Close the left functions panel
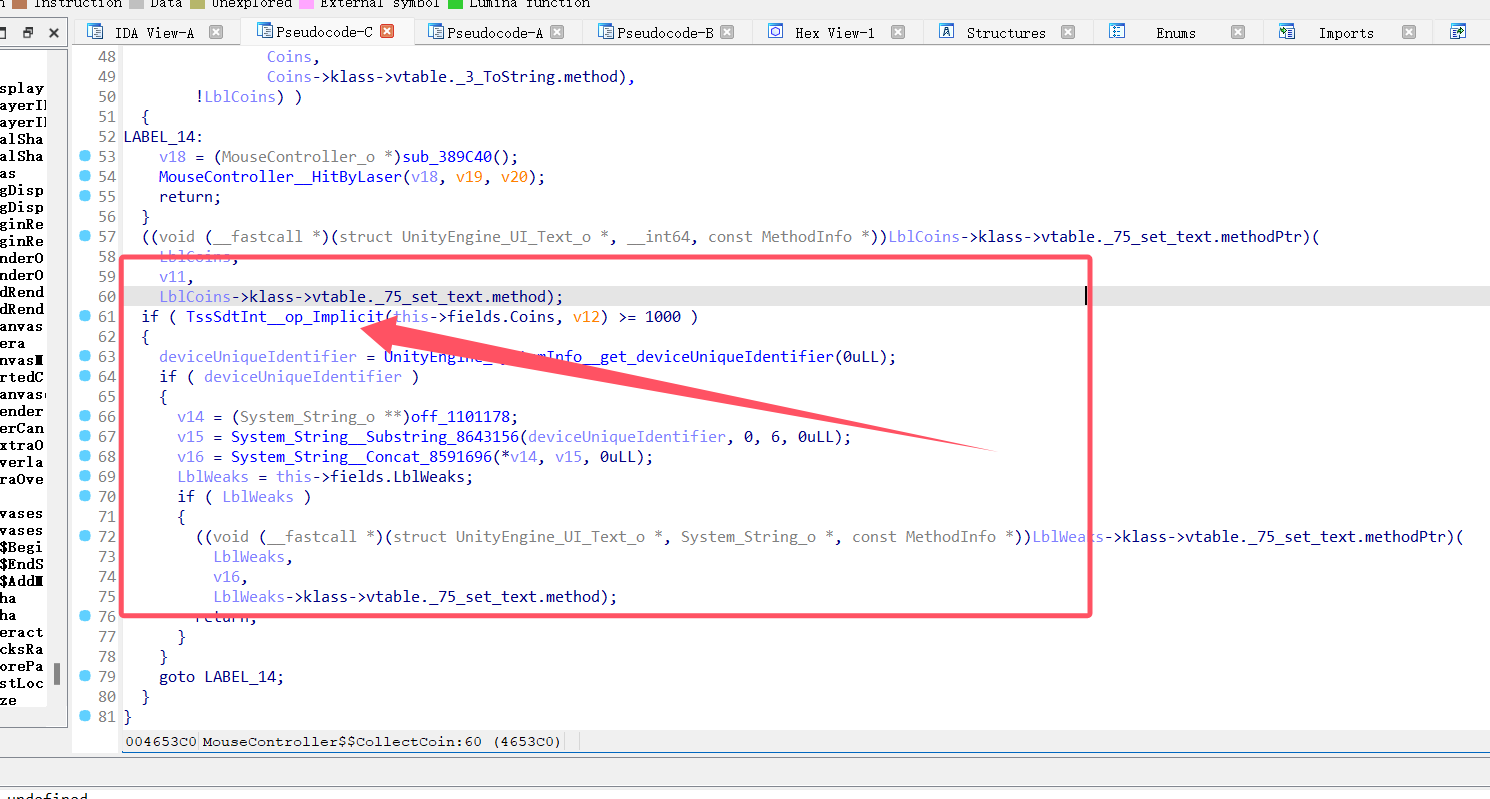The width and height of the screenshot is (1490, 799). (x=54, y=32)
